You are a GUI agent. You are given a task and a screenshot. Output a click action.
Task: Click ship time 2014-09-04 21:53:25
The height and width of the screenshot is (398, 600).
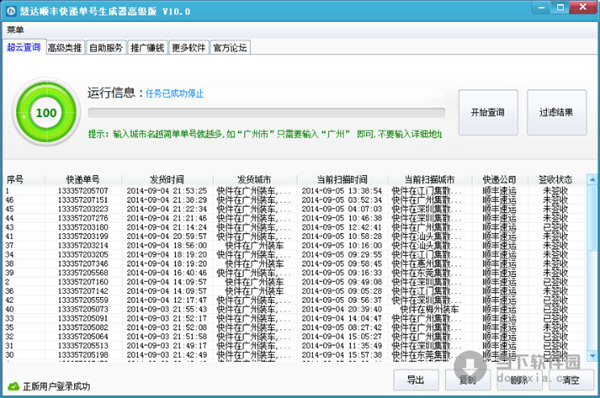pos(167,191)
